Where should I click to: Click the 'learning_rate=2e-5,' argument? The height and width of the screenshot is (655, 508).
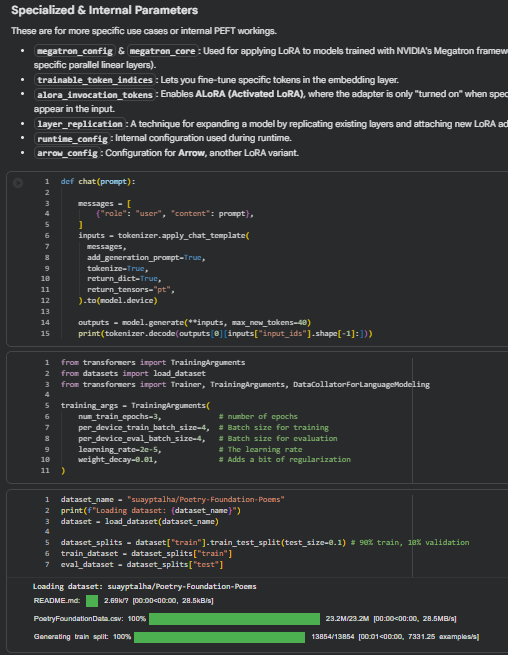tap(119, 449)
